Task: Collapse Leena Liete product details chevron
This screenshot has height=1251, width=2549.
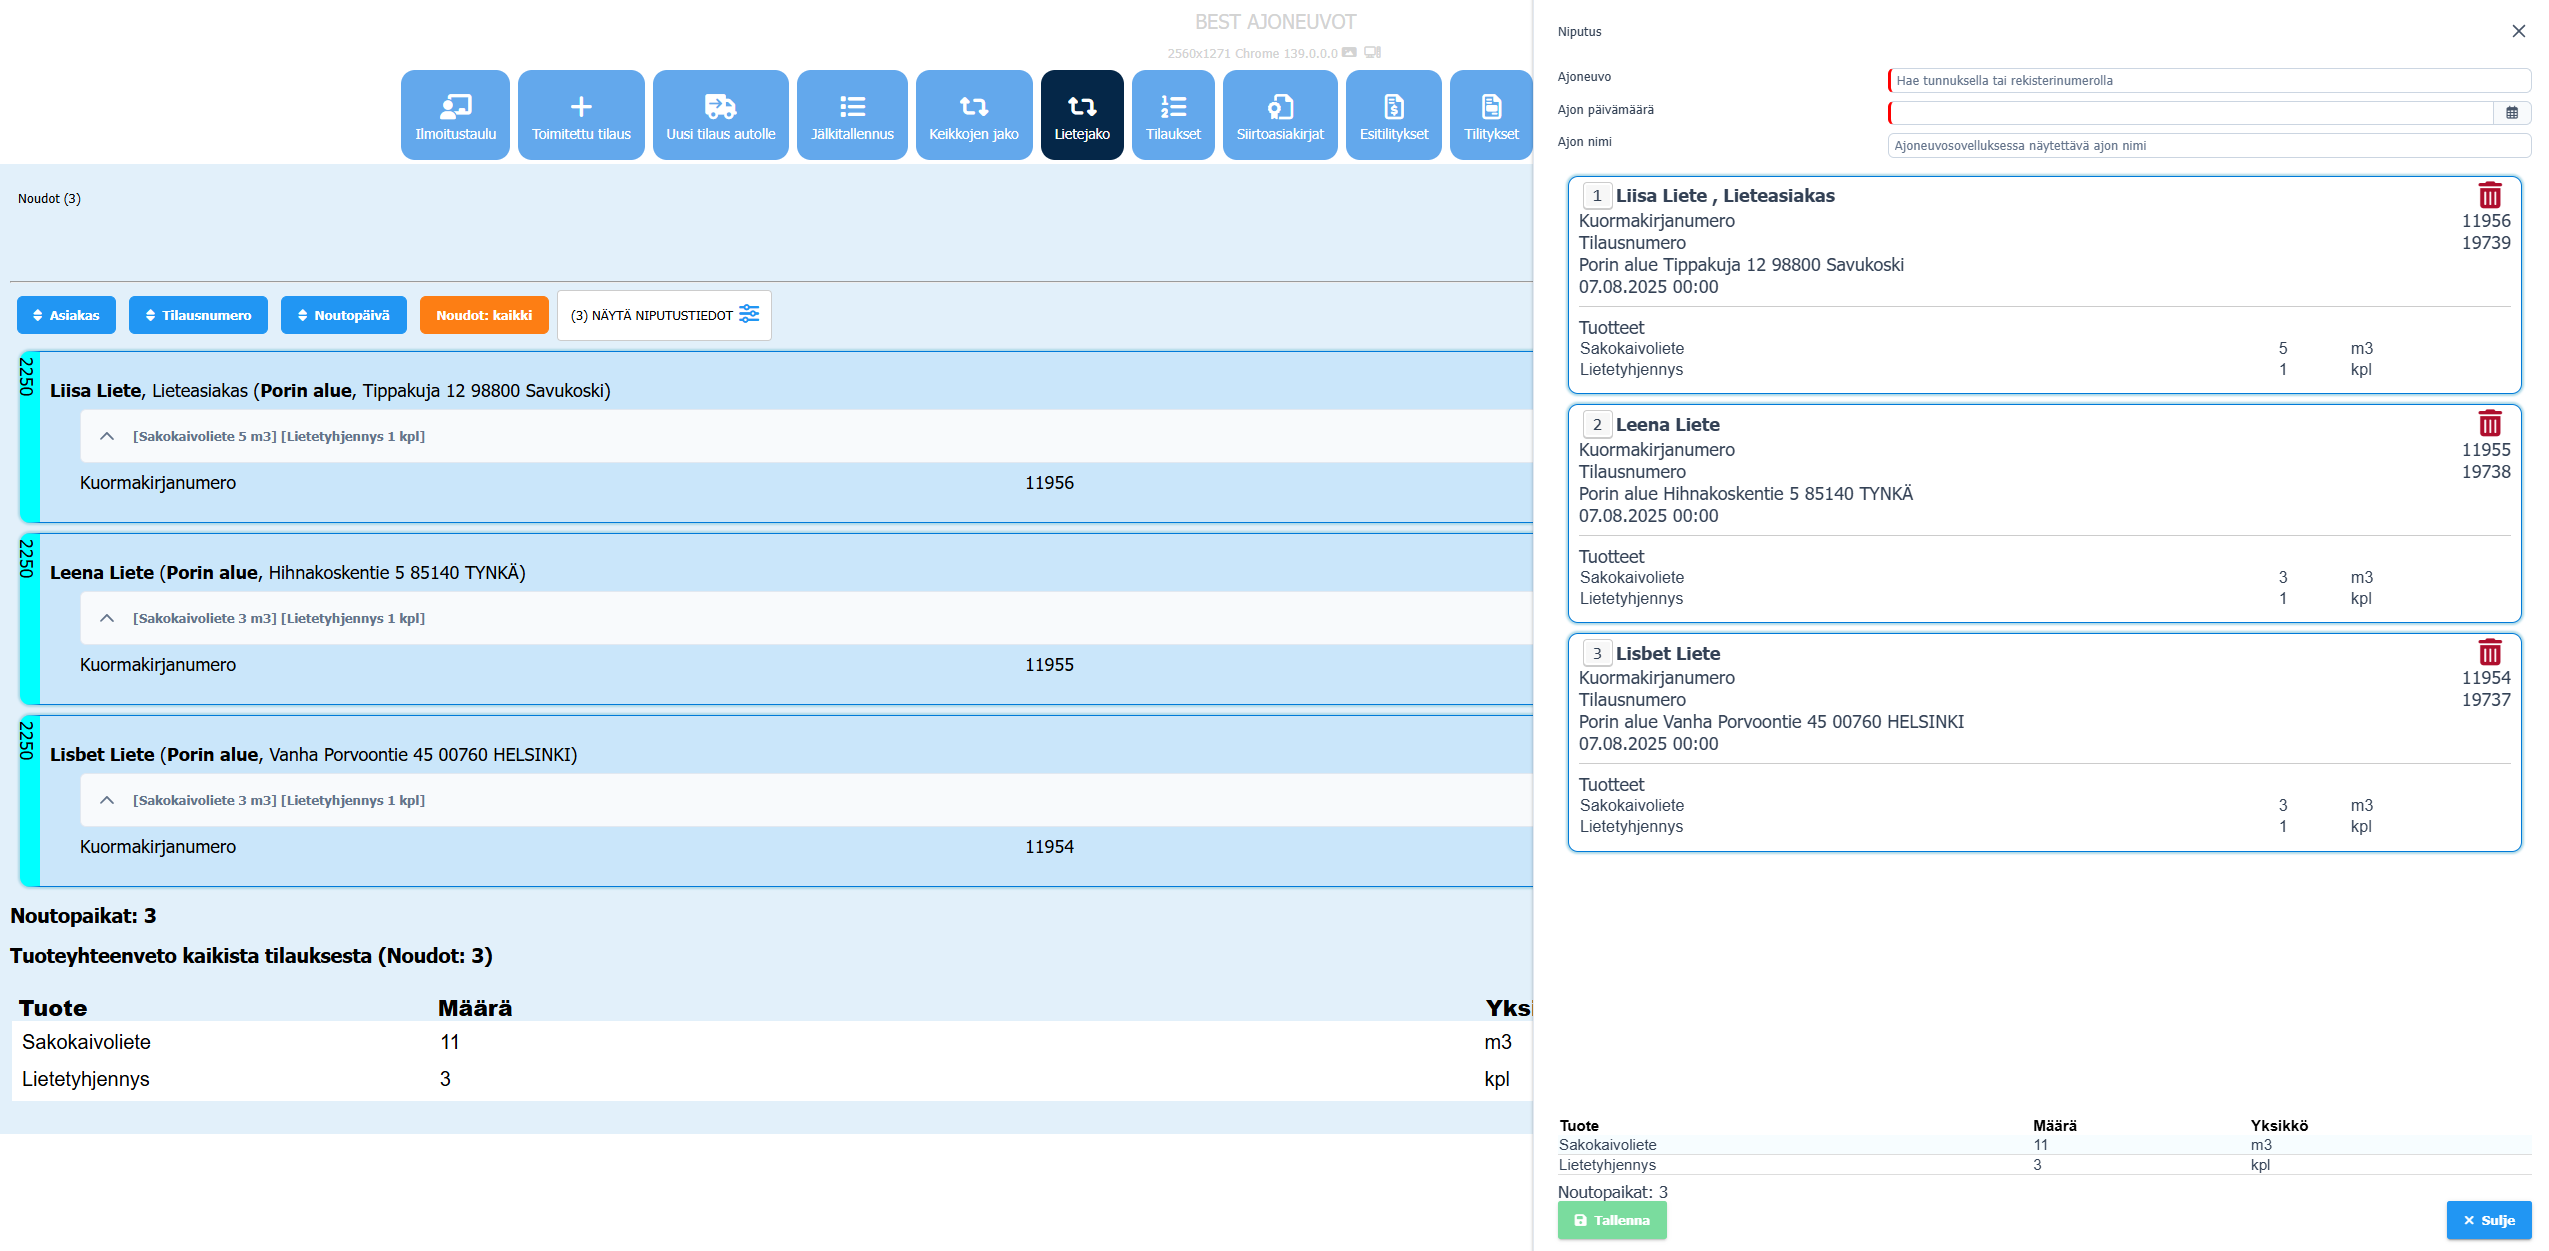Action: 107,618
